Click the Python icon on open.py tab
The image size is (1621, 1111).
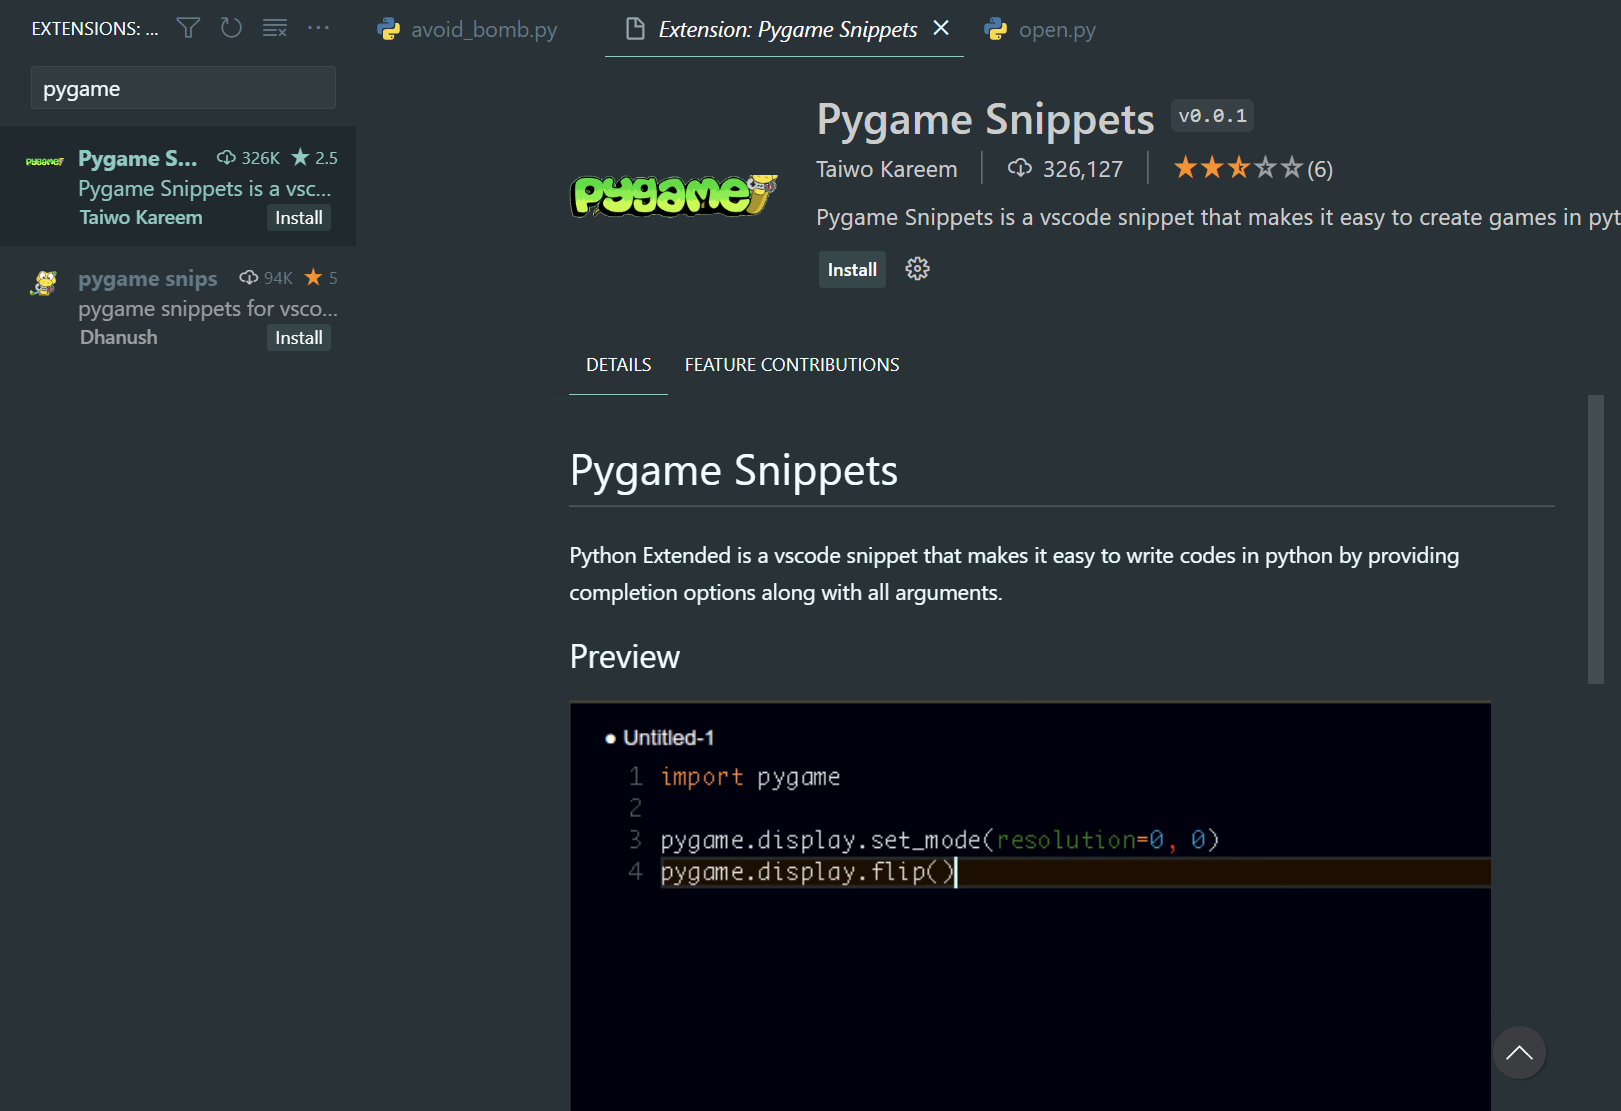pos(995,29)
